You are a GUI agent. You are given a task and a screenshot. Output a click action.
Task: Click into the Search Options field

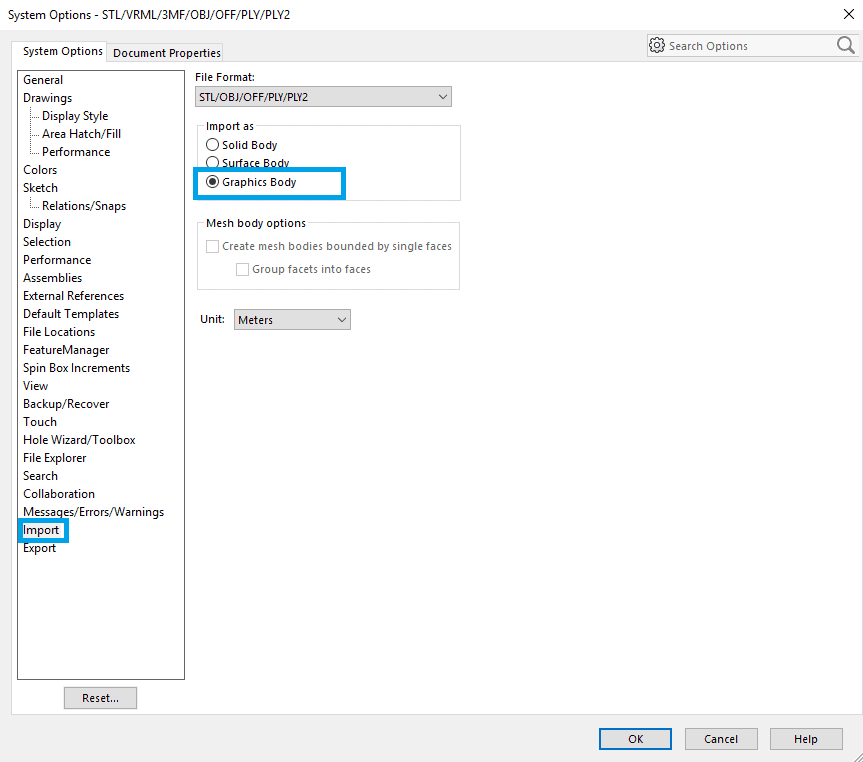[x=751, y=46]
